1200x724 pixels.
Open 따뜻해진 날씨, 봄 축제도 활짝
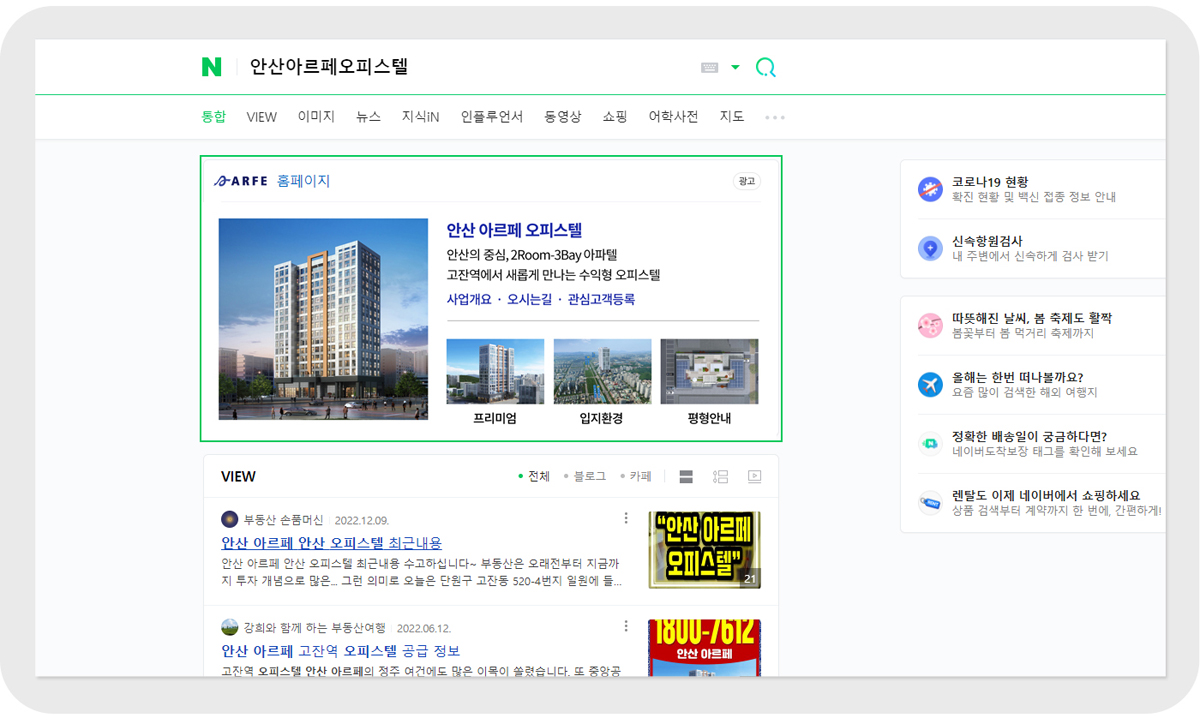(1032, 318)
